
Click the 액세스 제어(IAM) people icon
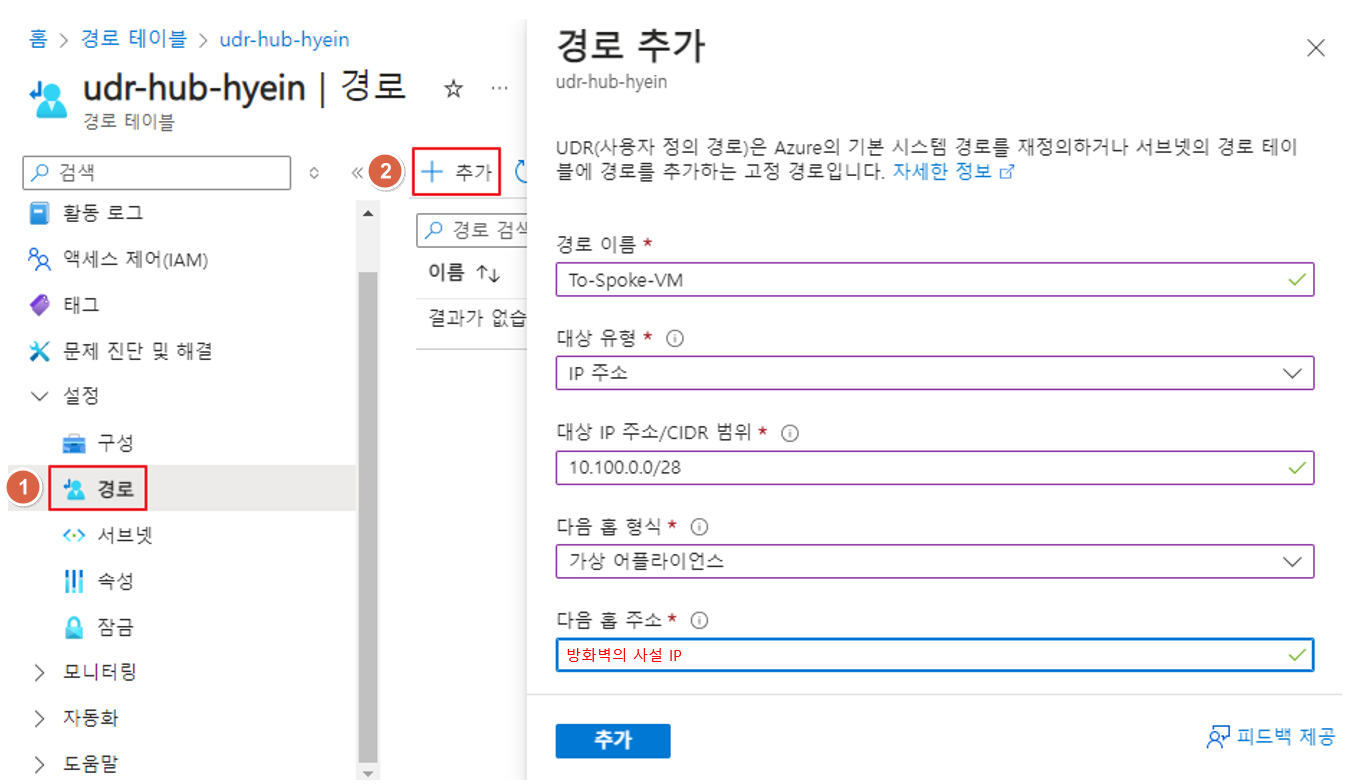click(40, 260)
